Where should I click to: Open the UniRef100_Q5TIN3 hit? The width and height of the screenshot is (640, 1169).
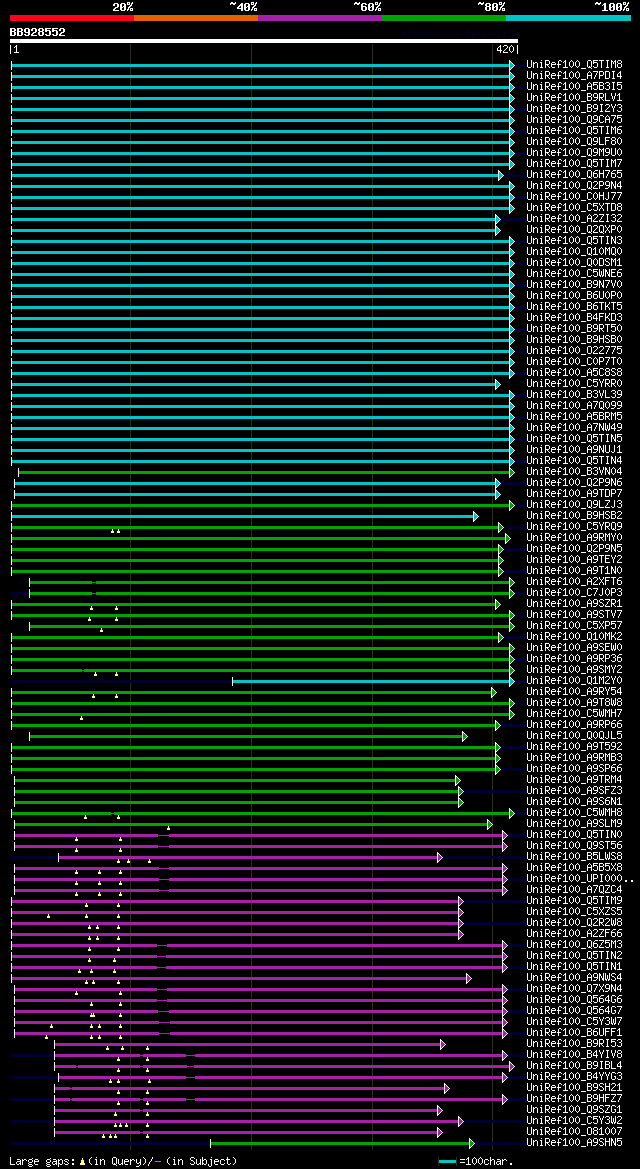[574, 241]
